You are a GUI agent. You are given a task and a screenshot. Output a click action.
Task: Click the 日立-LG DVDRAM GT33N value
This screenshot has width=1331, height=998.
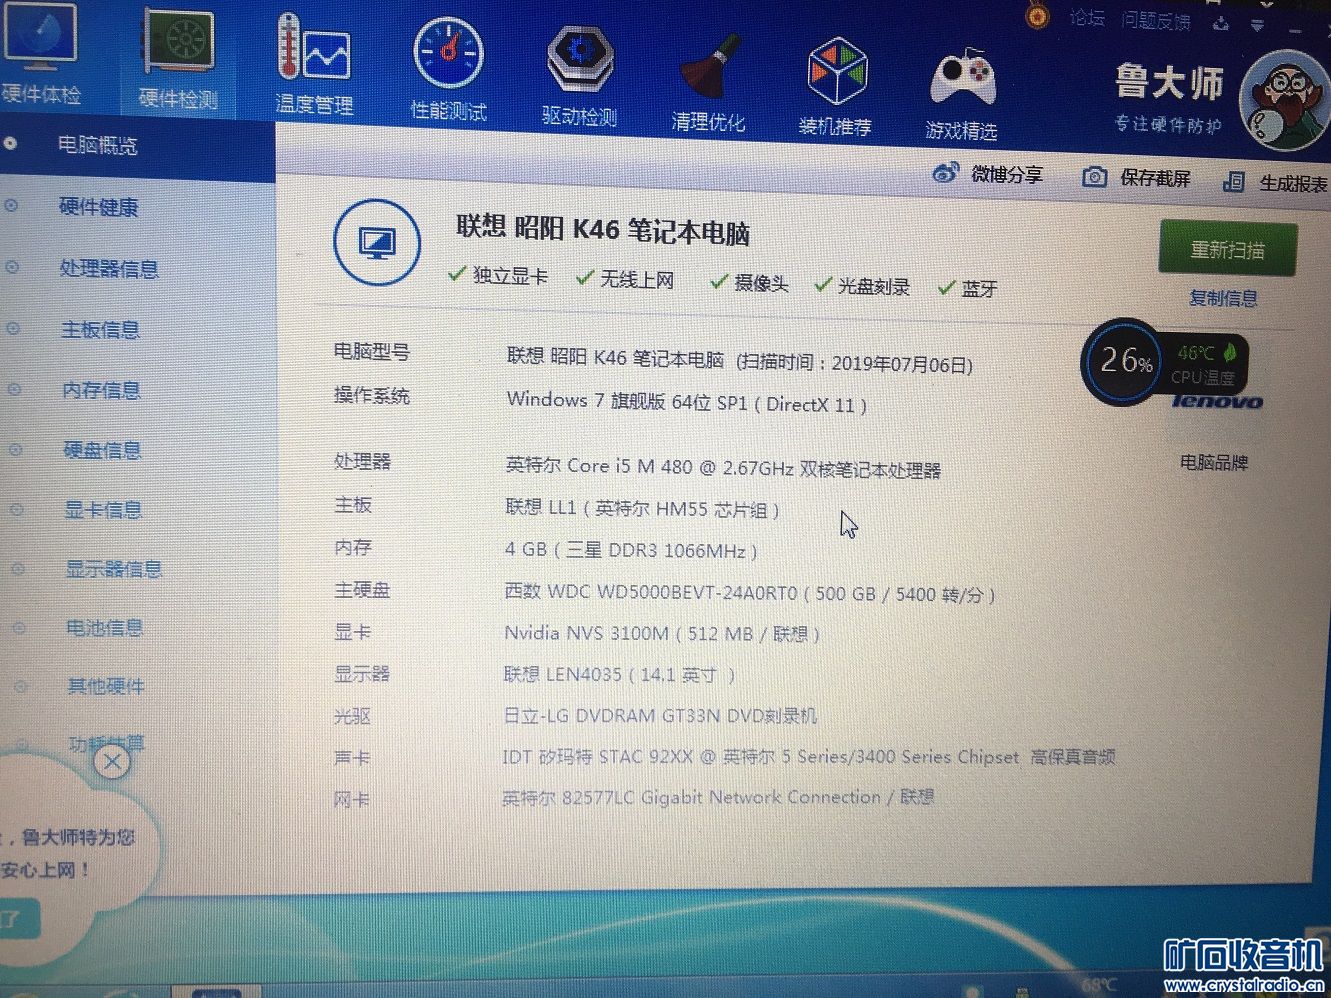click(x=660, y=715)
